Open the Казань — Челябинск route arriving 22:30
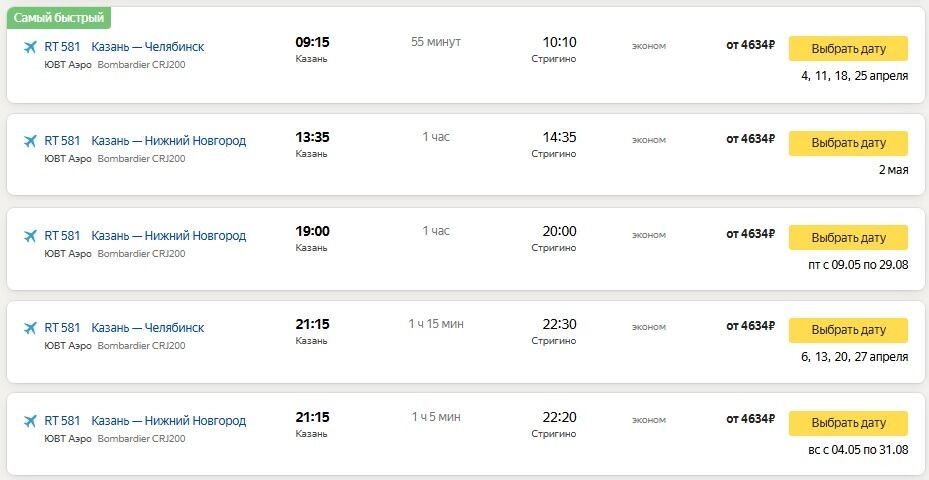929x480 pixels. 147,328
